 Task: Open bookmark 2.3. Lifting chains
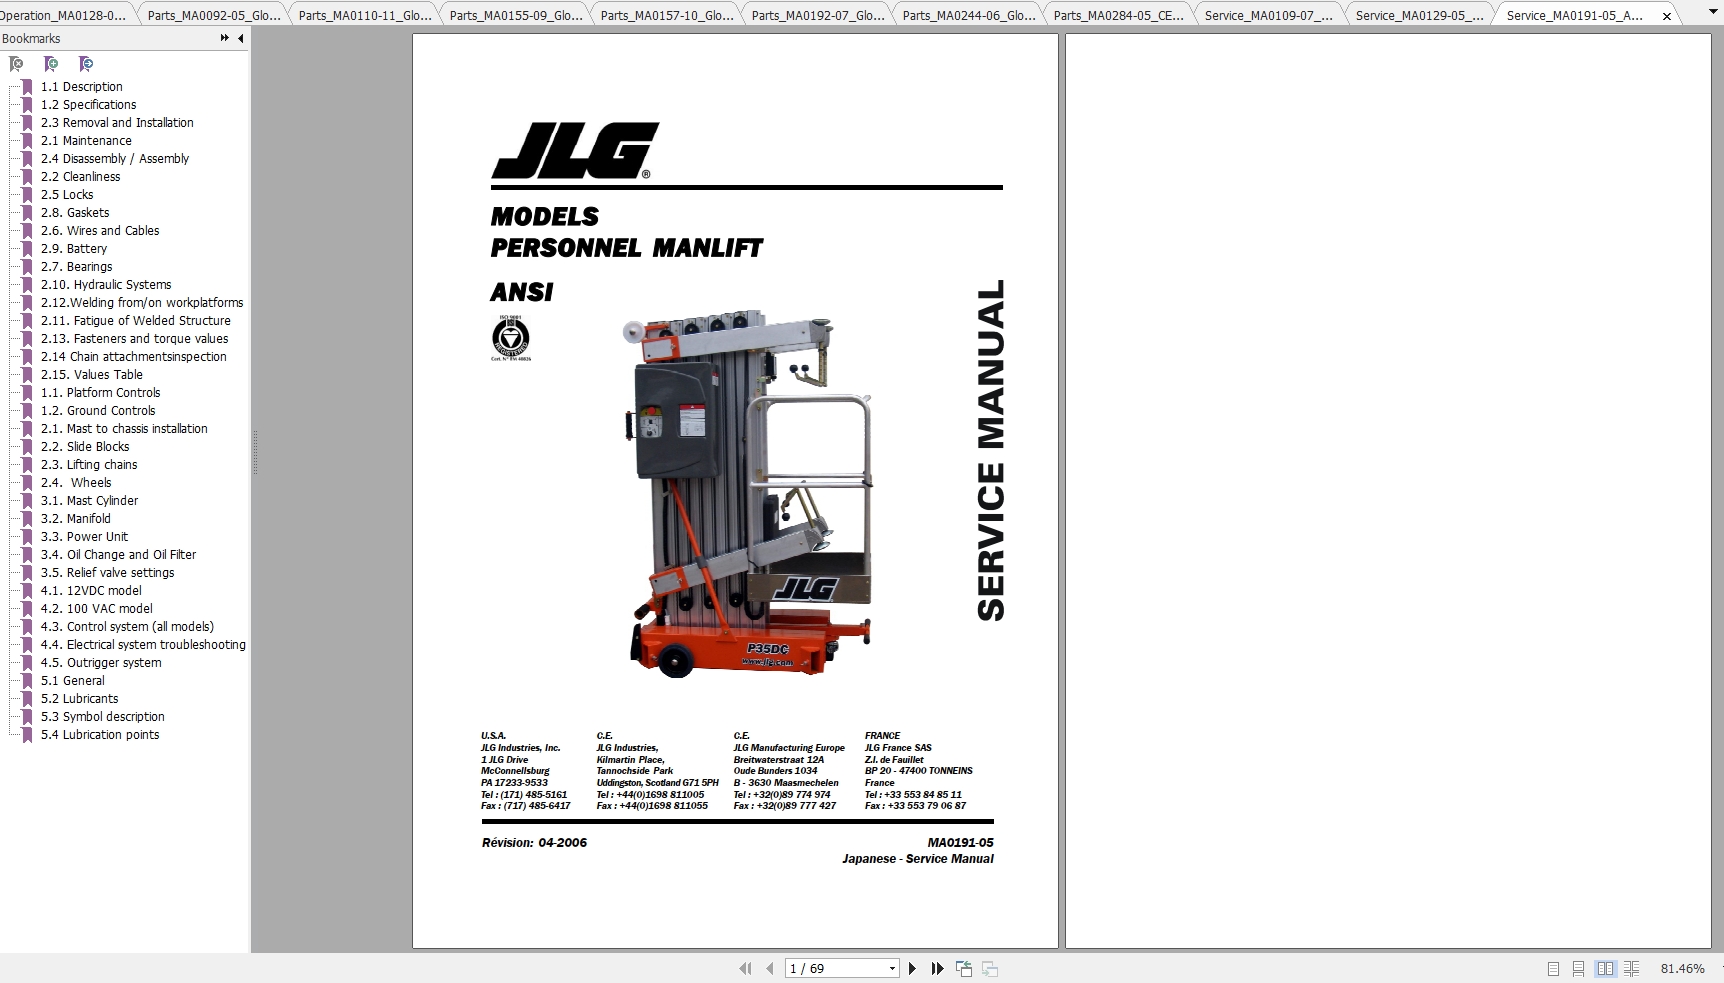point(89,465)
